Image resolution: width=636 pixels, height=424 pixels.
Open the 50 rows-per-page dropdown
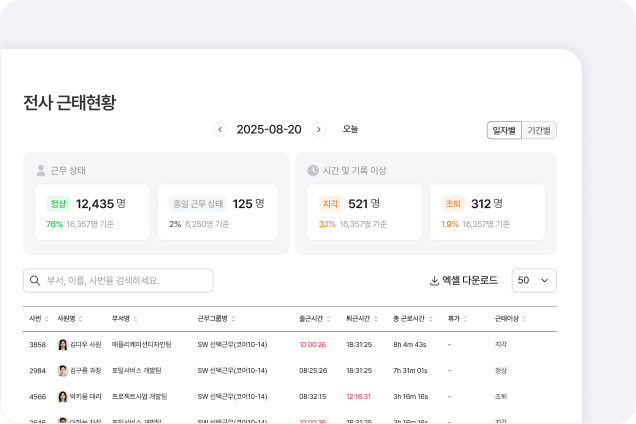(x=534, y=280)
